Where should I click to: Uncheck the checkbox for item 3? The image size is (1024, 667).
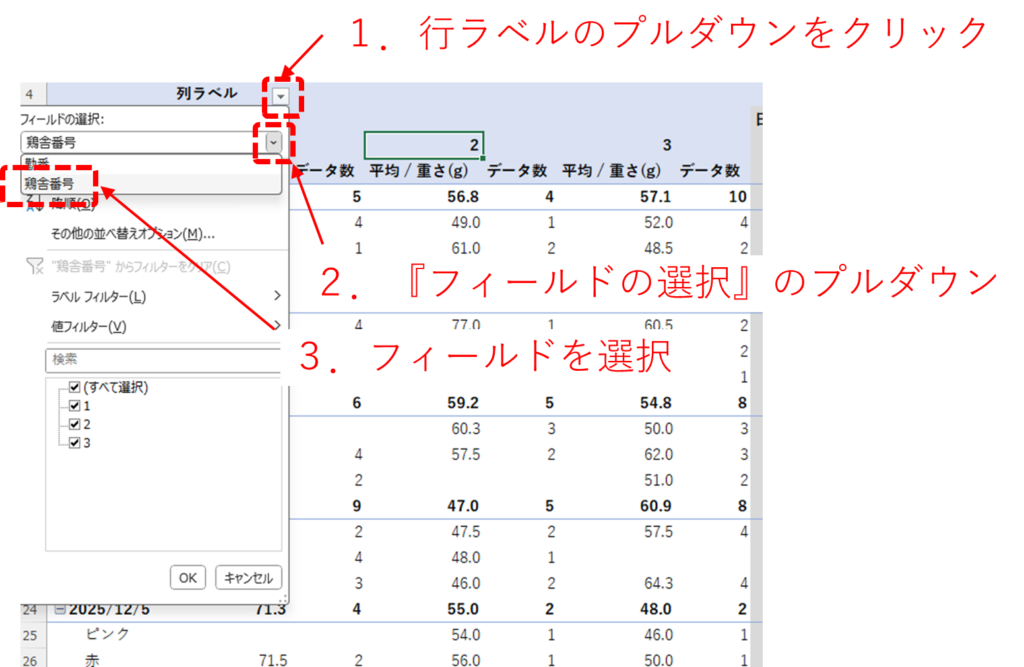point(74,442)
